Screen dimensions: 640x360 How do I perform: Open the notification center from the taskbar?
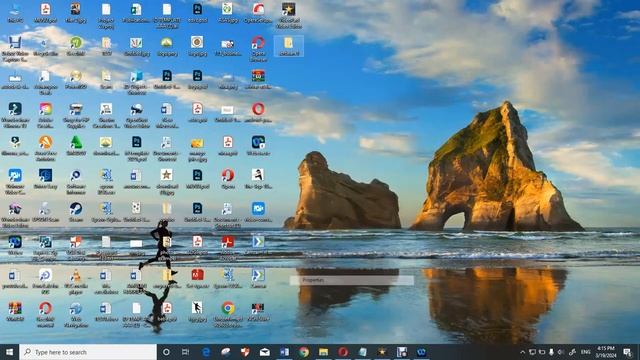627,352
